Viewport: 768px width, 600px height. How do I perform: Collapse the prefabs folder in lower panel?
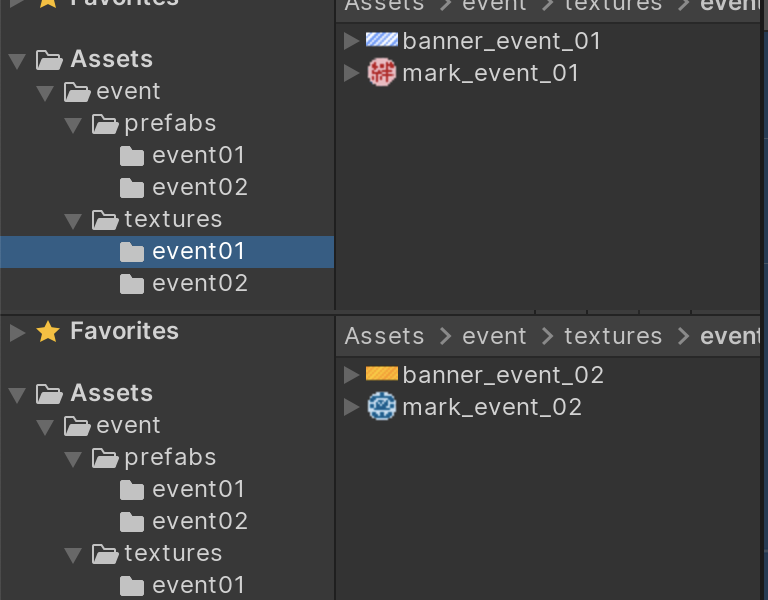73,458
